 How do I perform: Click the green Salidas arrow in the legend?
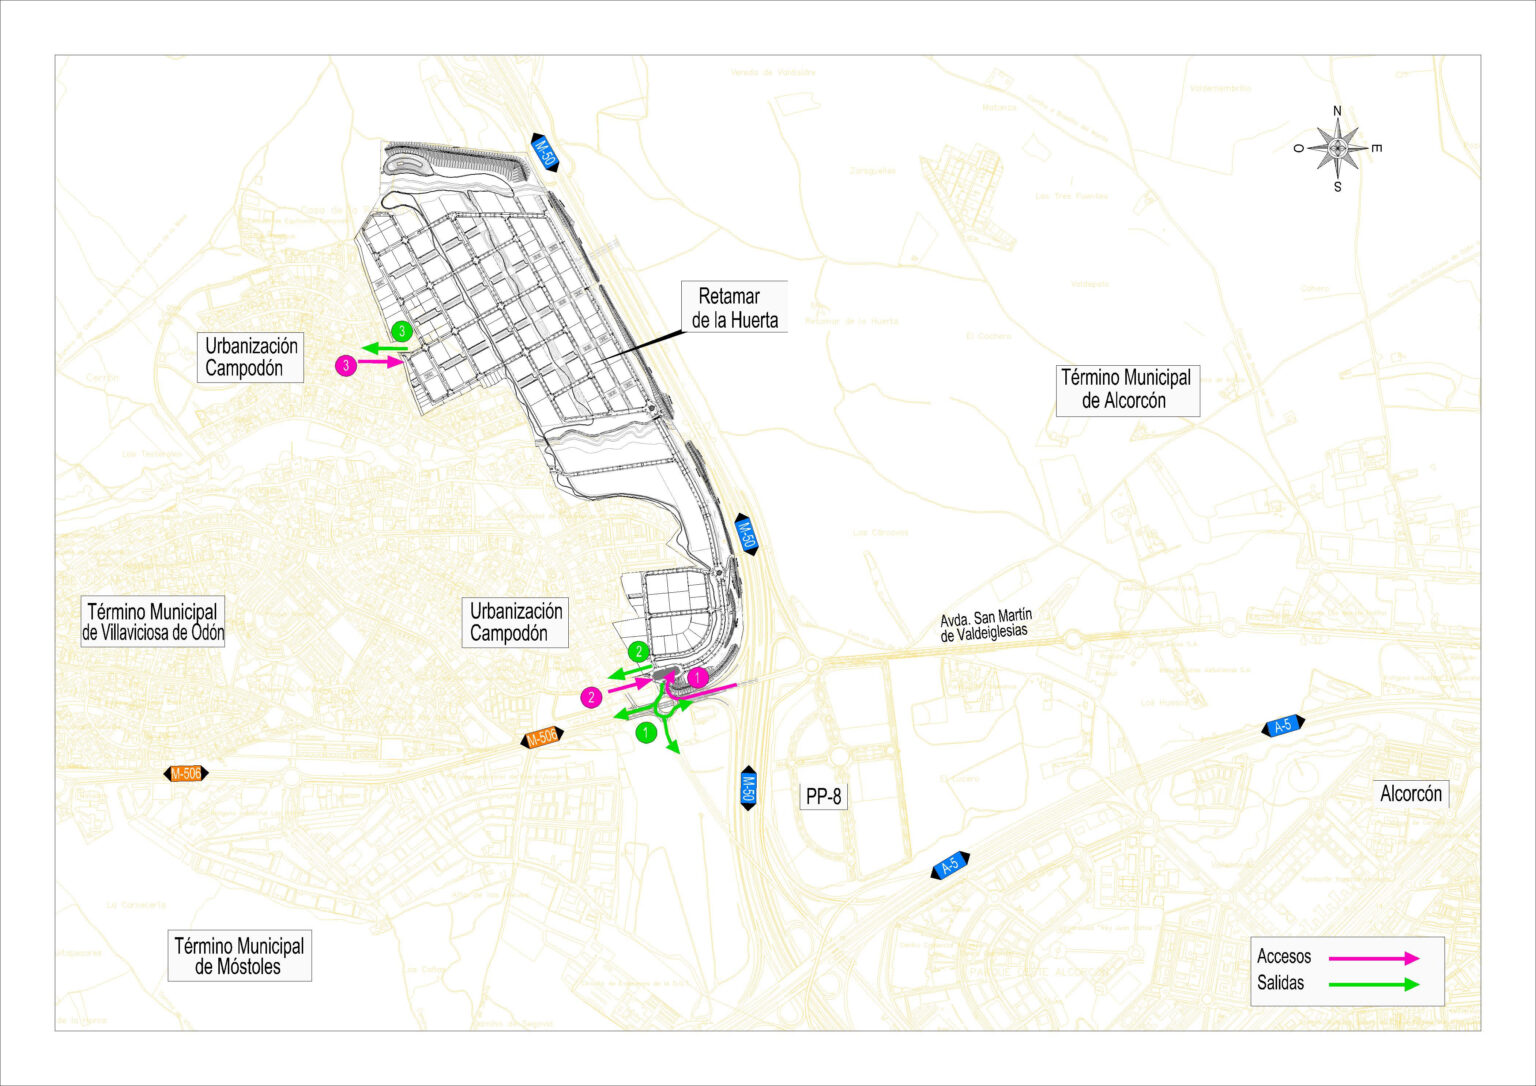click(1374, 984)
